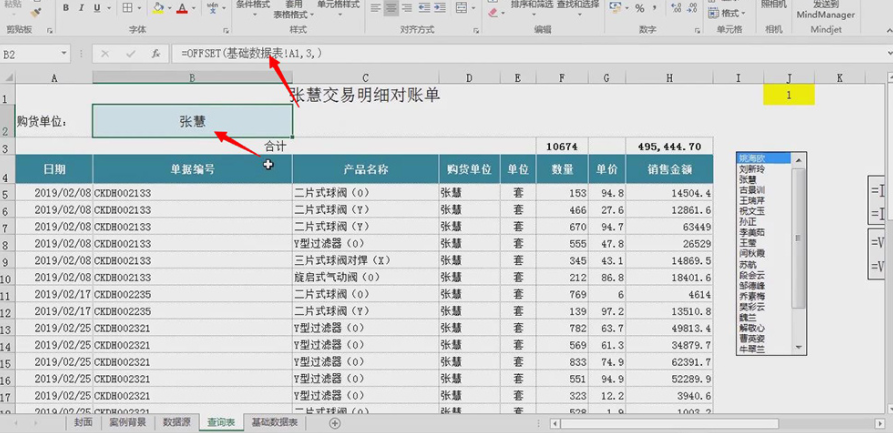The image size is (893, 433).
Task: Toggle italic formatting
Action: click(x=81, y=8)
